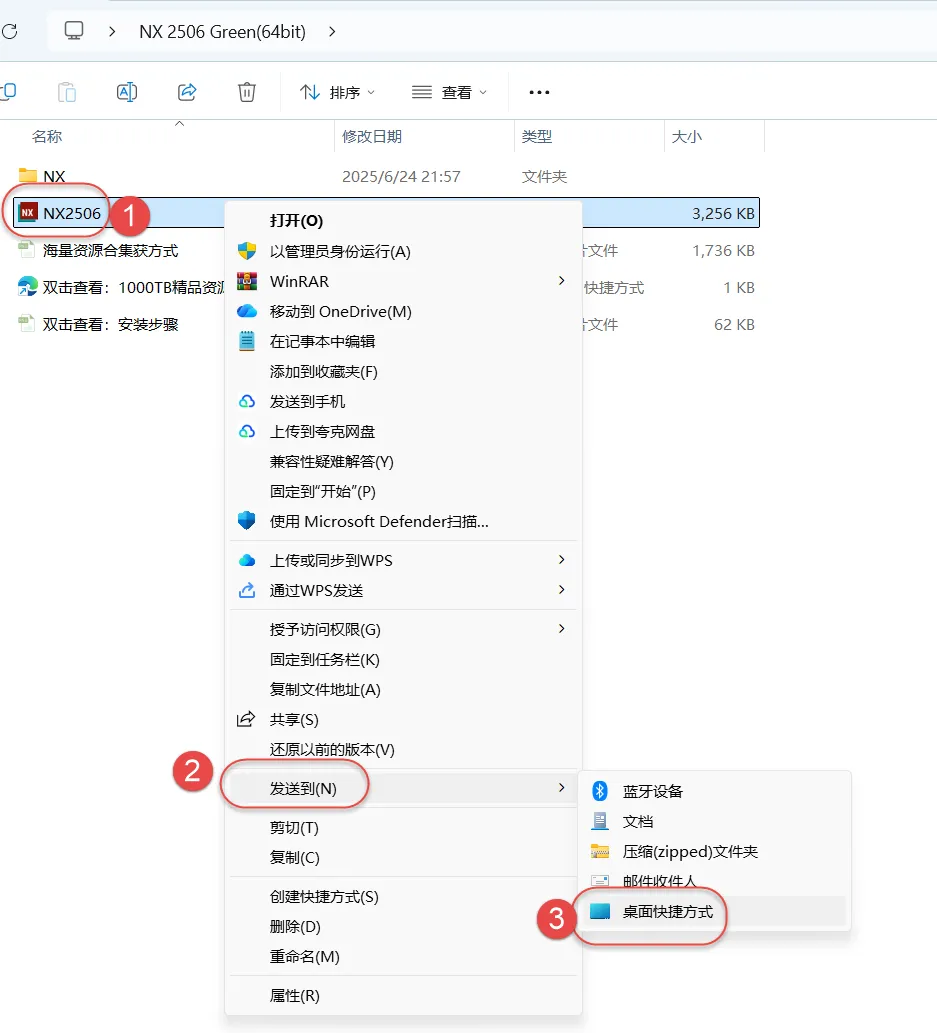This screenshot has width=937, height=1033.
Task: Click the rename toolbar icon
Action: coord(127,92)
